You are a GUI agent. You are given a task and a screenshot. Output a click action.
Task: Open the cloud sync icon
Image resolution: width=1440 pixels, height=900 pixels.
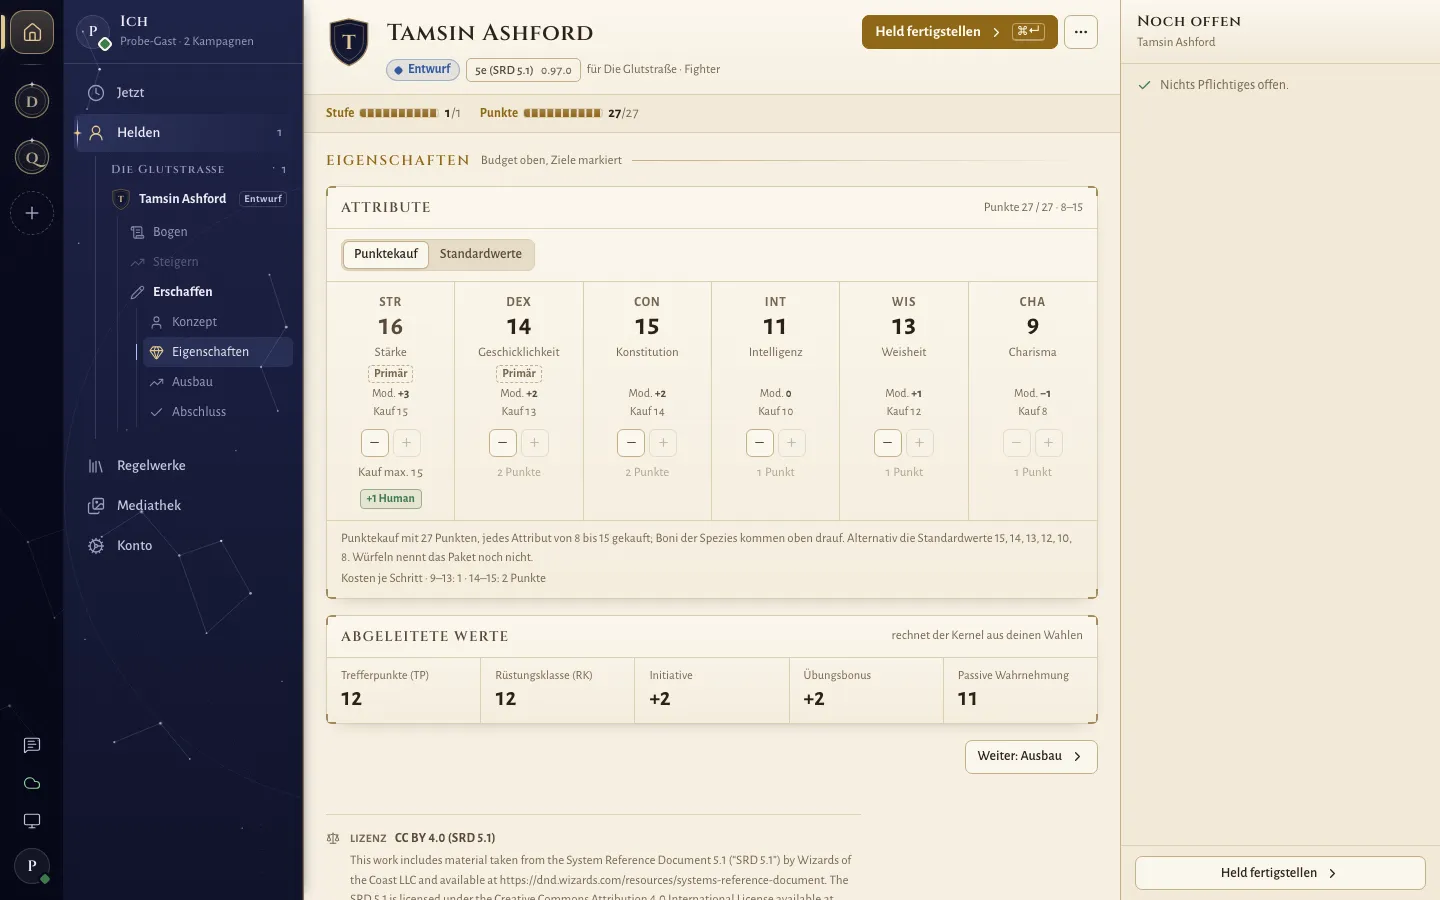pos(32,783)
